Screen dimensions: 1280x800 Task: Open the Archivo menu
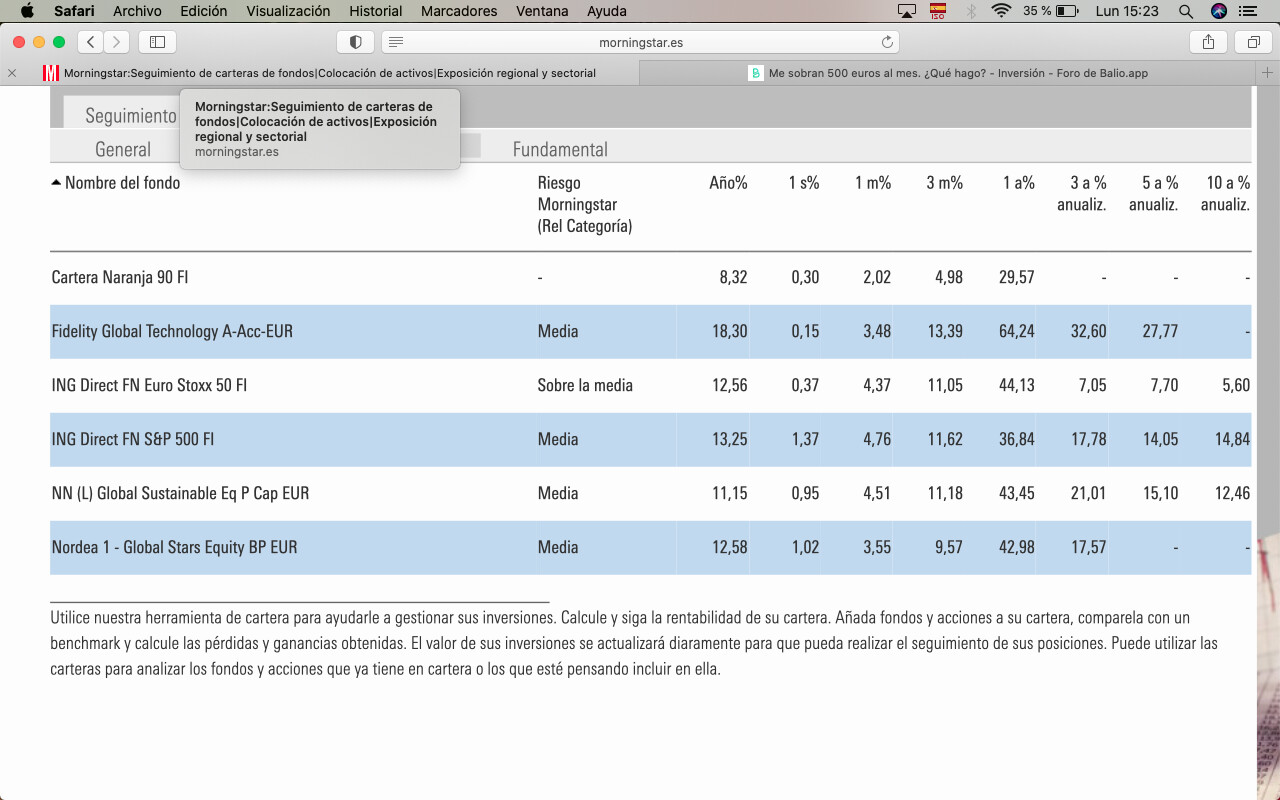[x=137, y=11]
